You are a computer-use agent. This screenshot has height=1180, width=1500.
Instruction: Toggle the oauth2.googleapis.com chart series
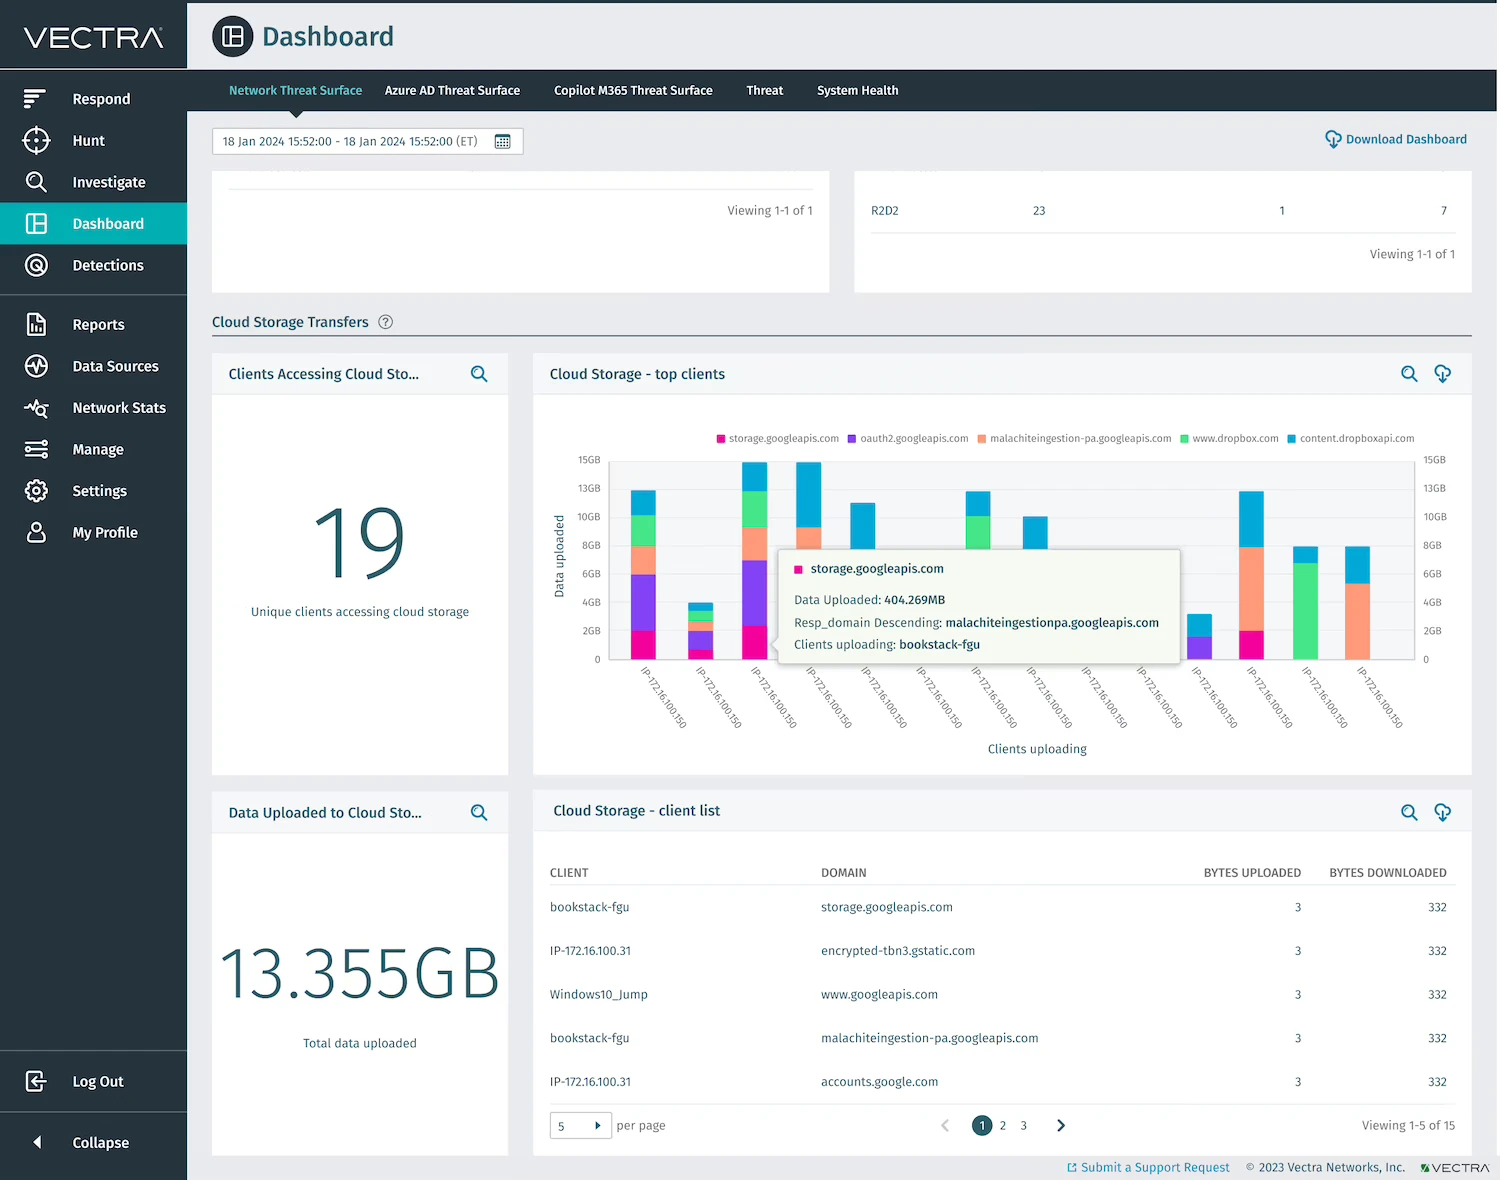click(908, 438)
